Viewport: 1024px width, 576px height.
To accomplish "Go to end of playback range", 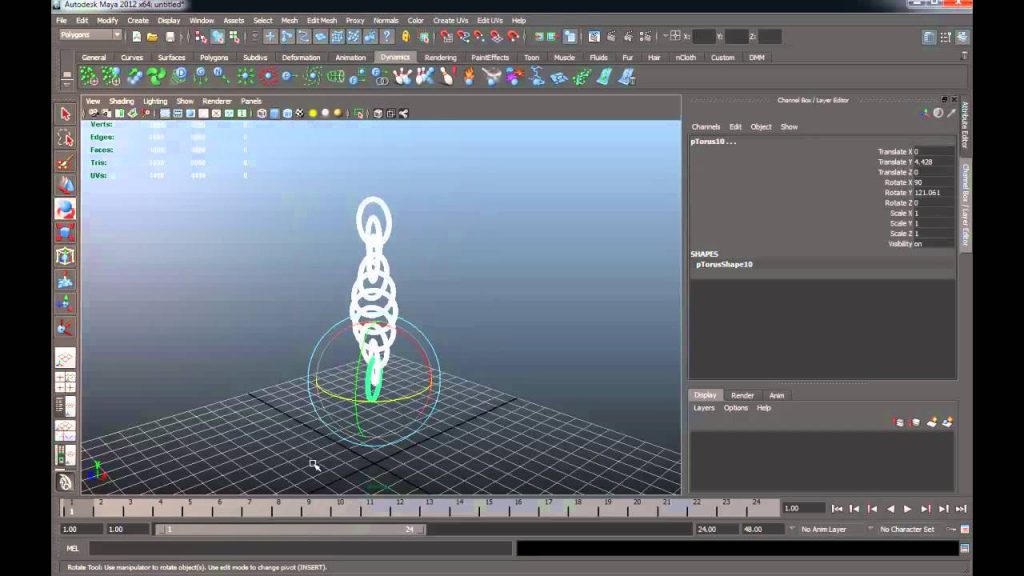I will coord(961,509).
